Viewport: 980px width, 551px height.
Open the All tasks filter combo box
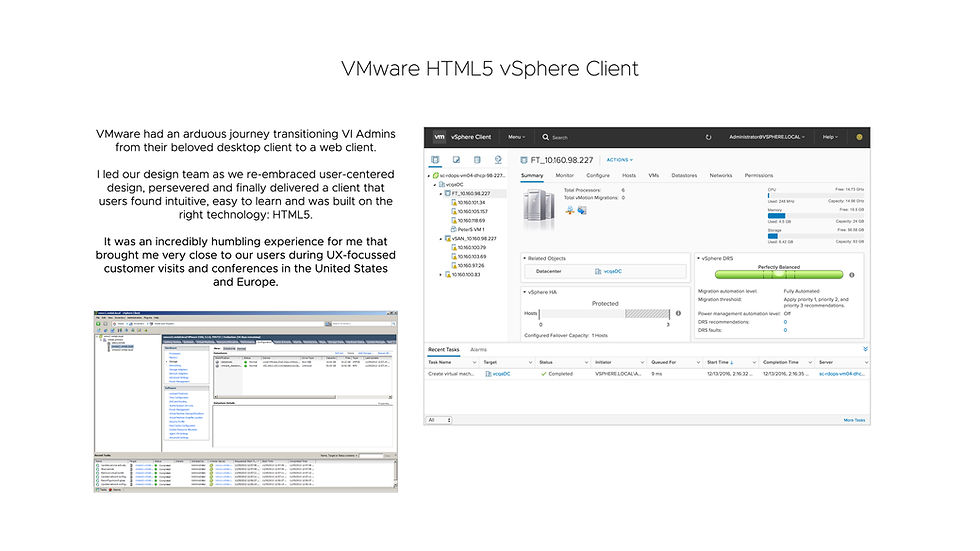(439, 420)
